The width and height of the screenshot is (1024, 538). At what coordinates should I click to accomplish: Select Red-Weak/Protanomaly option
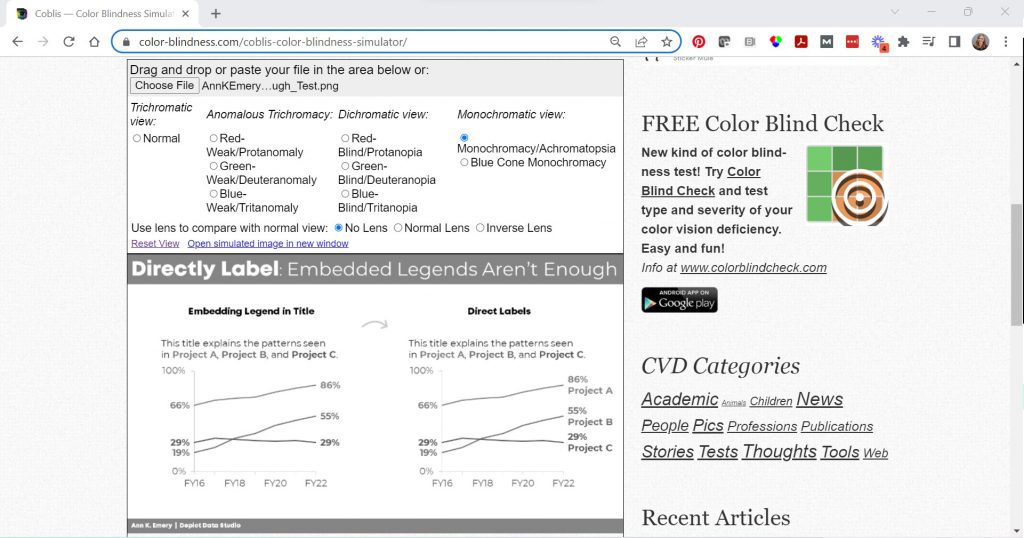point(214,138)
